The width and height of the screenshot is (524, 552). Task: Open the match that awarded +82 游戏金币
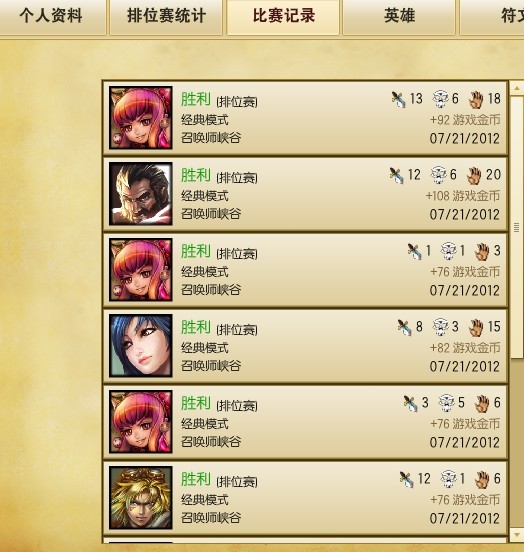click(x=305, y=346)
